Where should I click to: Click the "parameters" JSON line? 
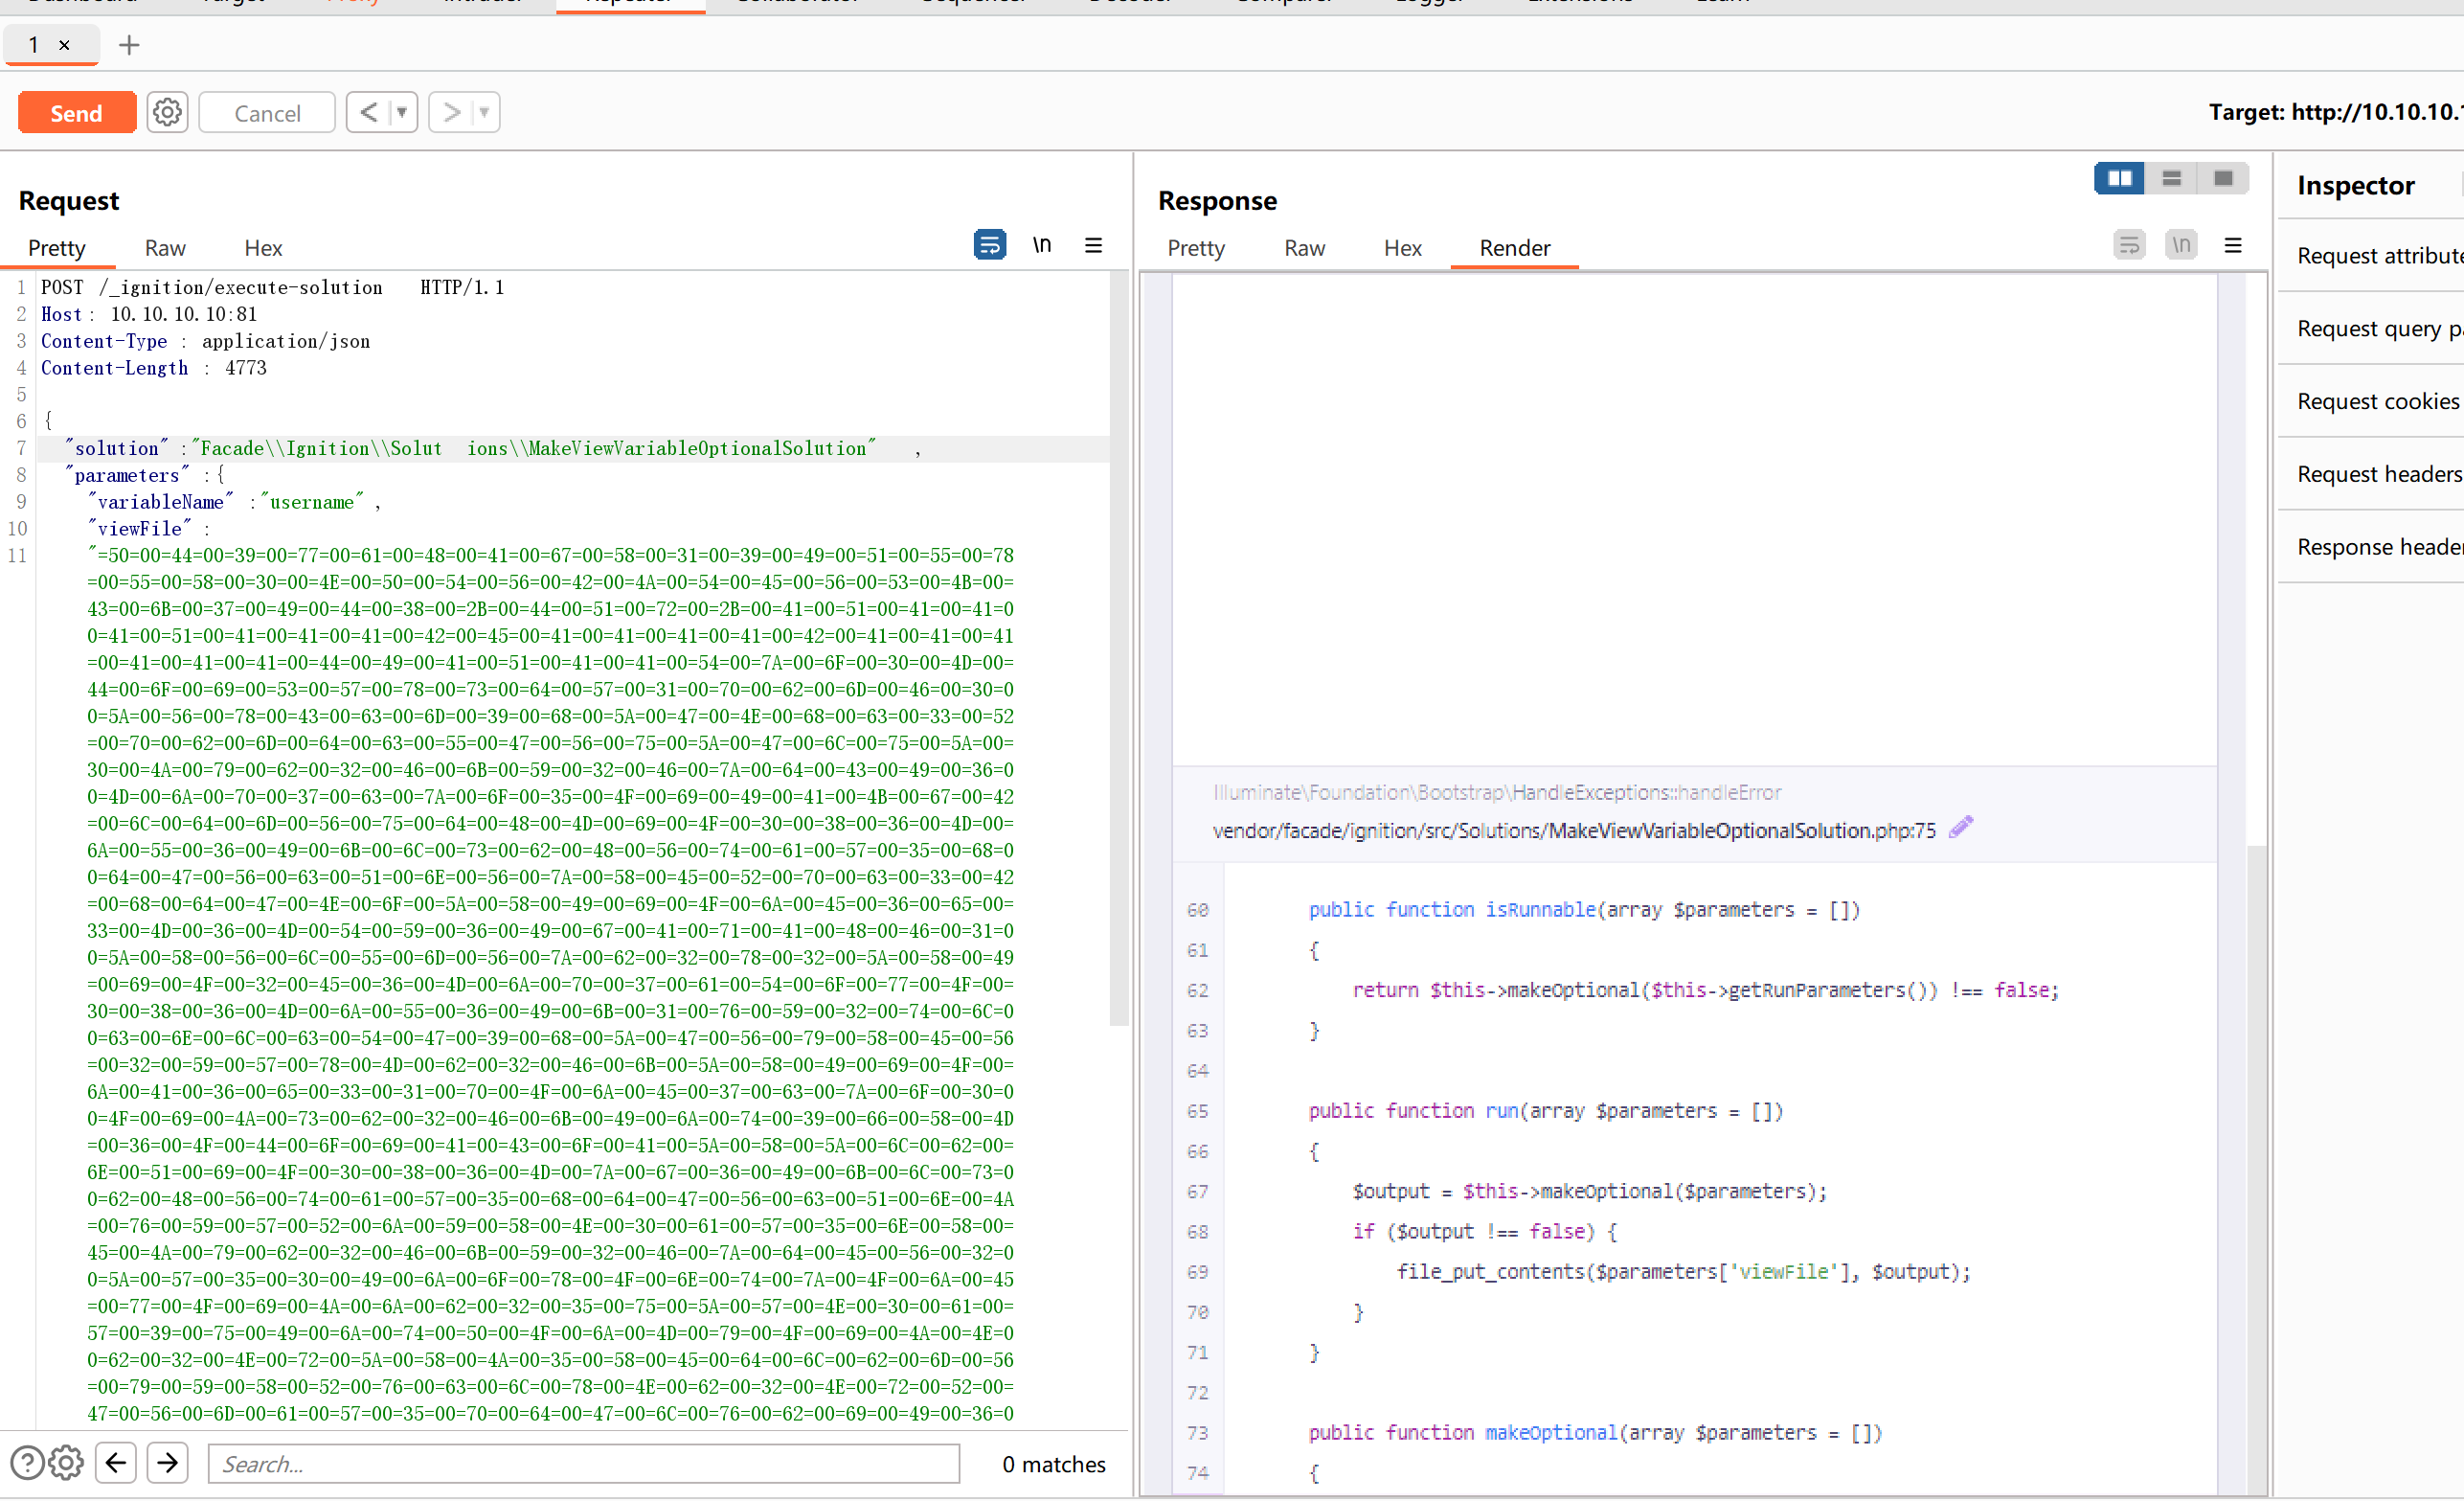pos(145,476)
